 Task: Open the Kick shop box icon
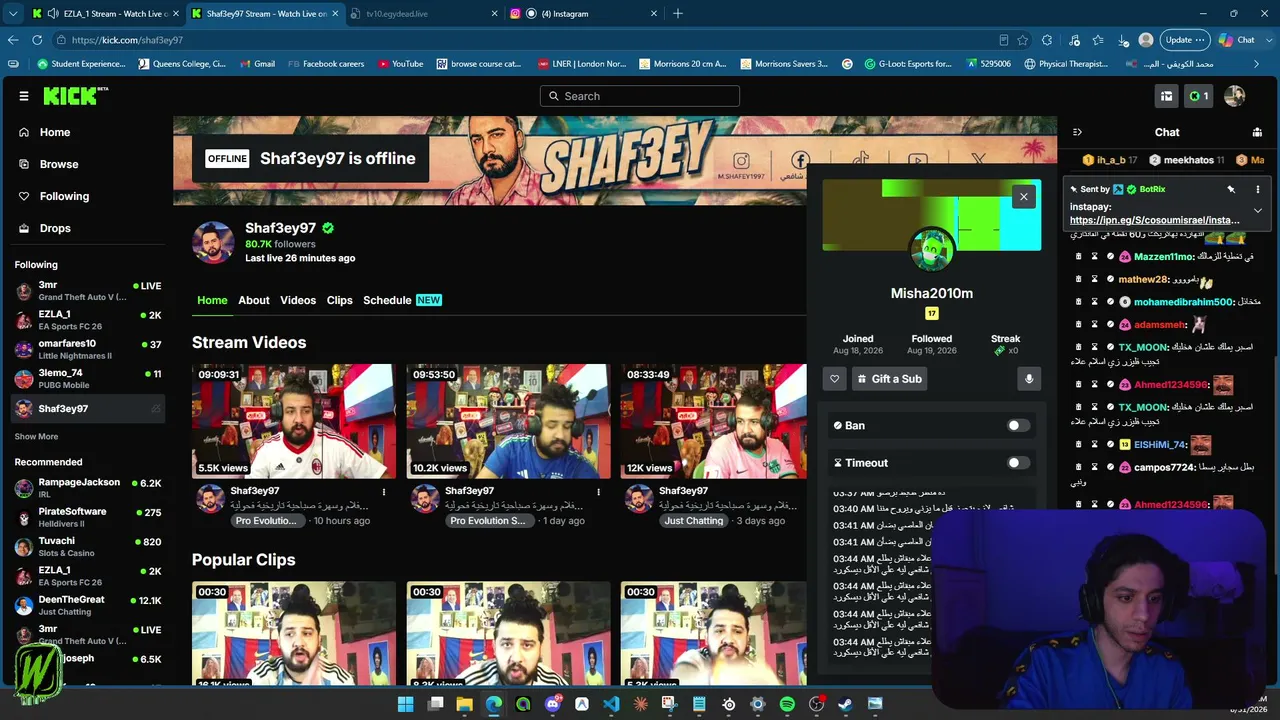pyautogui.click(x=1166, y=96)
